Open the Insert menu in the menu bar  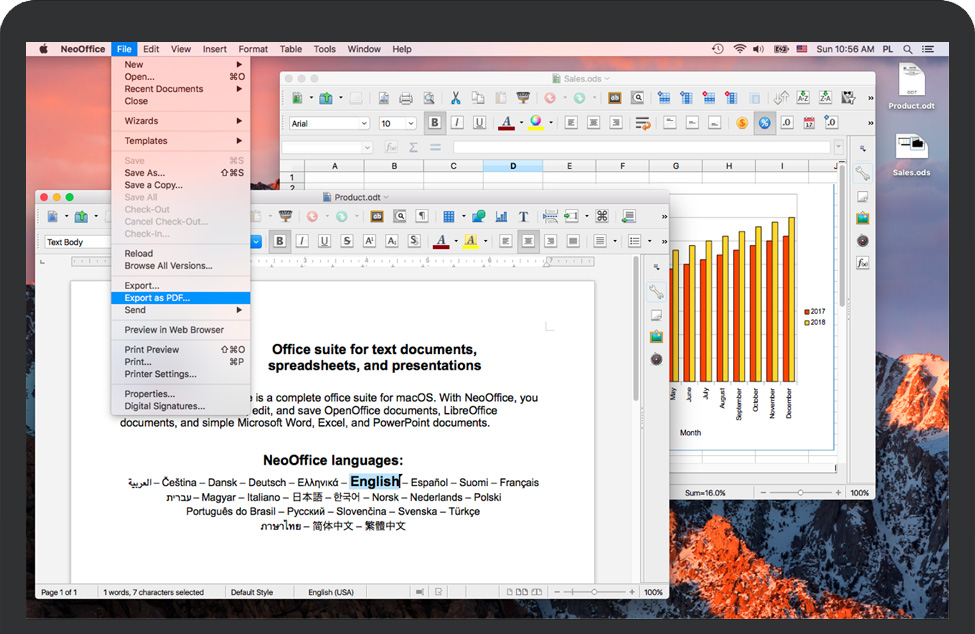[x=214, y=49]
